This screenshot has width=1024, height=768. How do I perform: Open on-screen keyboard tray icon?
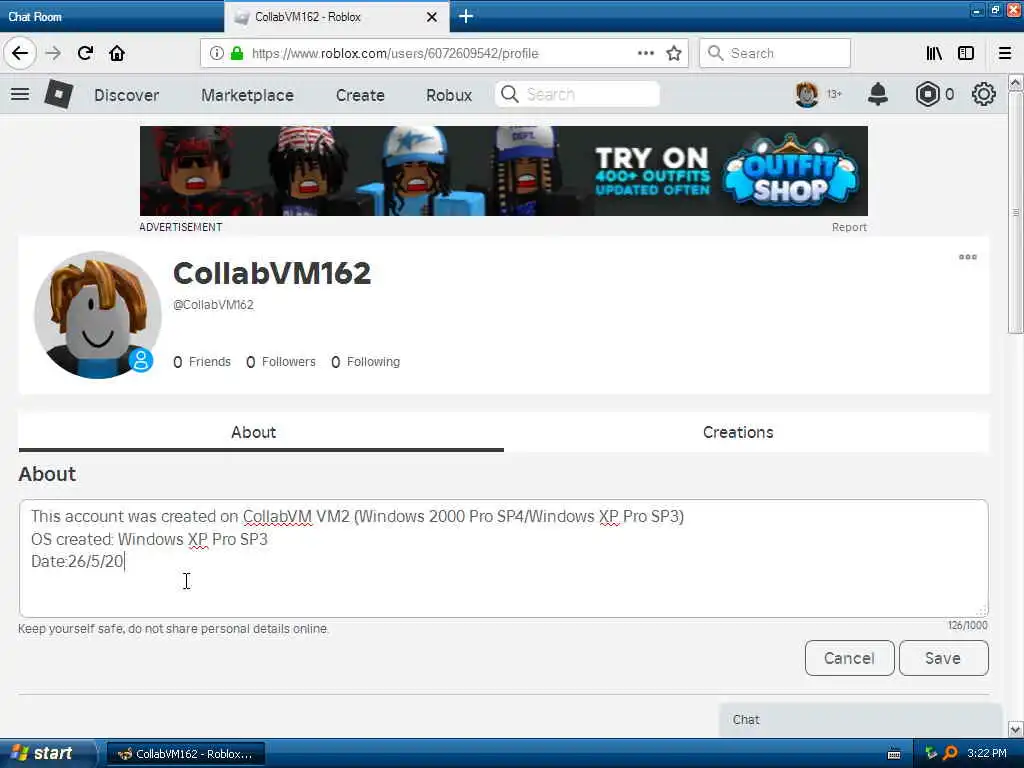[x=894, y=754]
